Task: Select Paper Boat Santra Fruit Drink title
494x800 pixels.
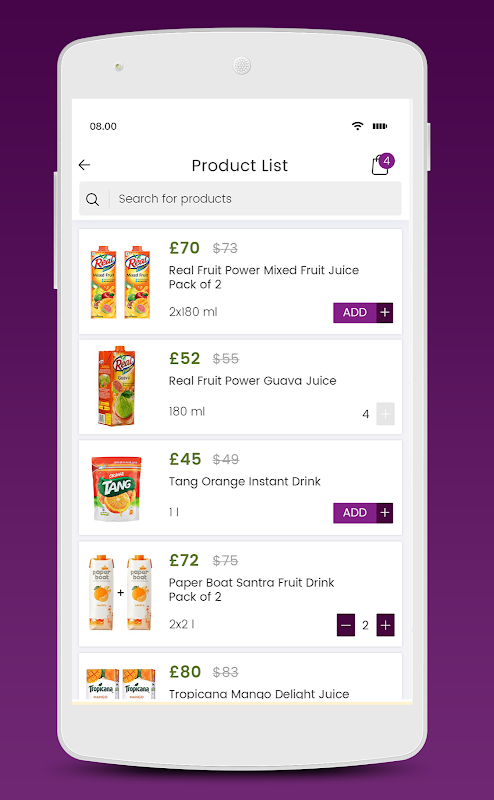Action: (251, 589)
